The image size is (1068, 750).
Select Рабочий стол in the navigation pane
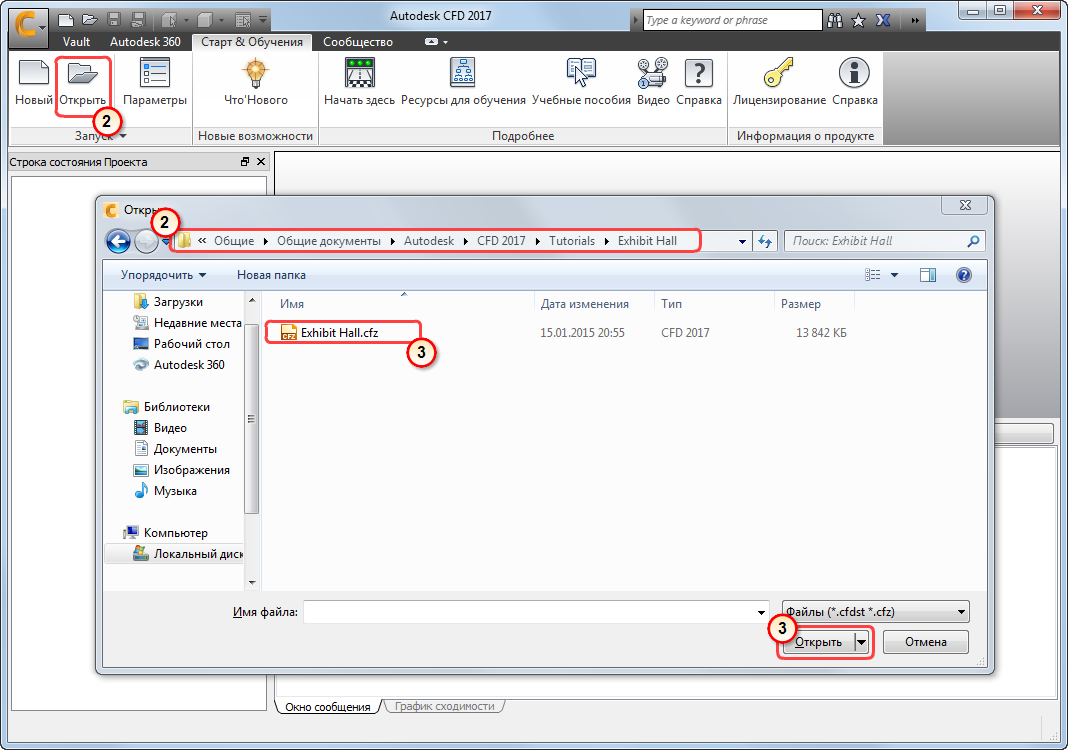tap(191, 344)
